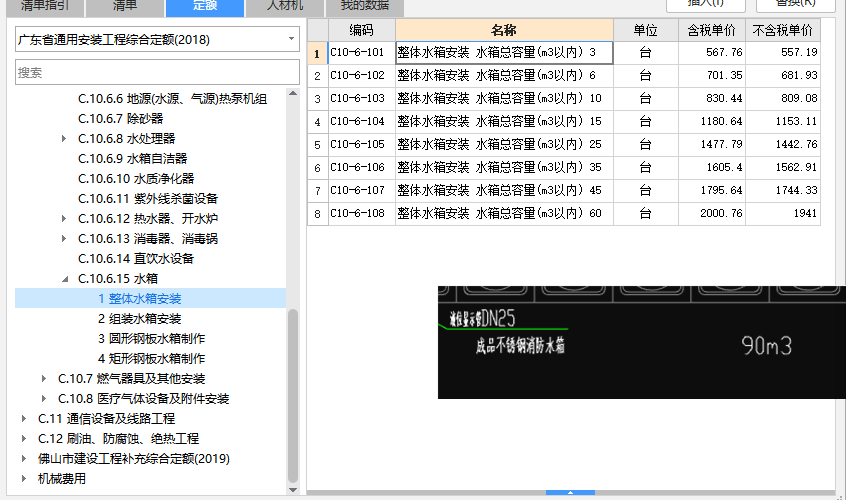The width and height of the screenshot is (846, 500).
Task: Click the 含税单价 column header
Action: 712,30
